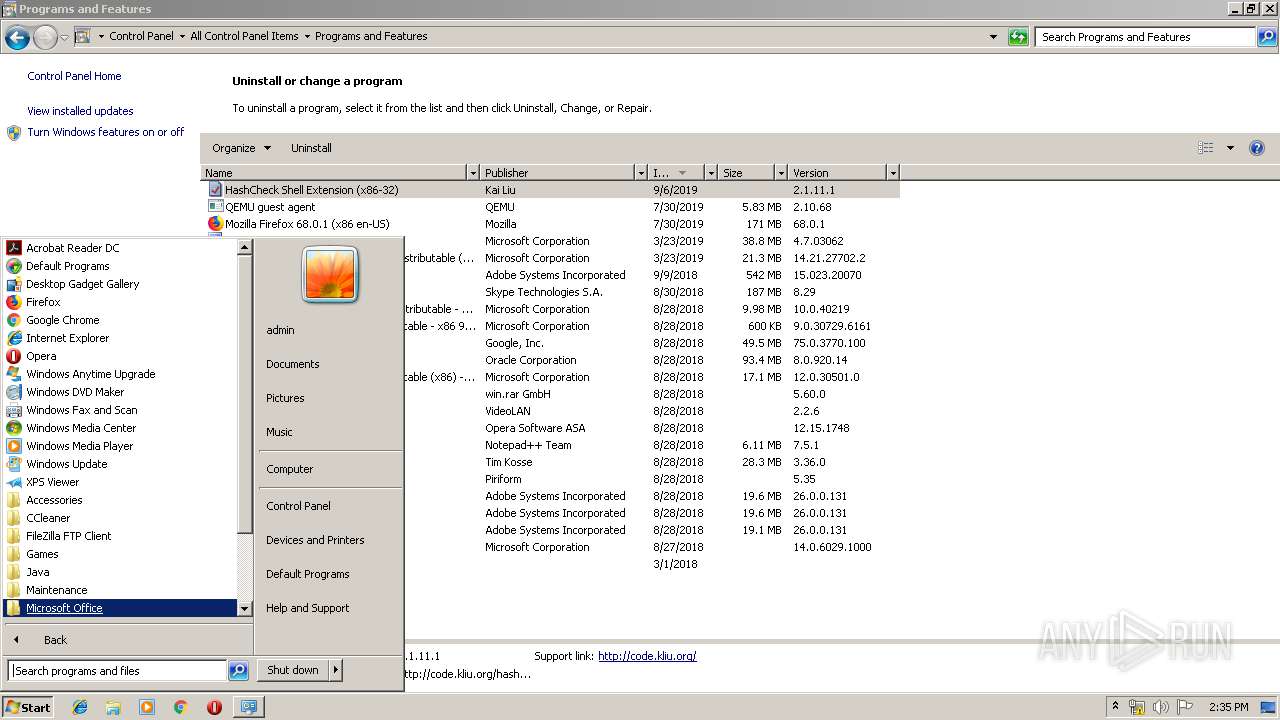Open Control Panel from Start menu
The width and height of the screenshot is (1280, 720).
point(298,506)
